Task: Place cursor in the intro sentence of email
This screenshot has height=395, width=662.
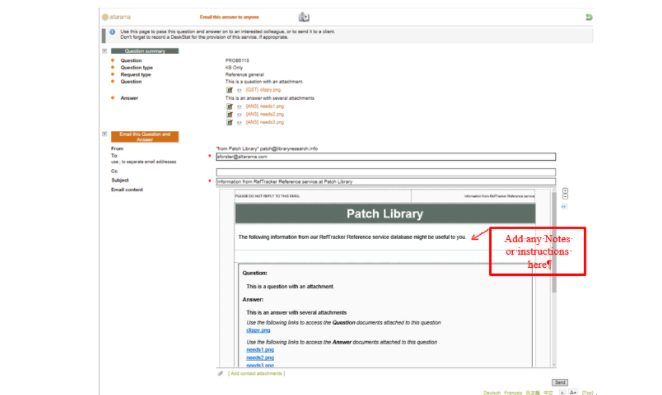Action: click(352, 237)
